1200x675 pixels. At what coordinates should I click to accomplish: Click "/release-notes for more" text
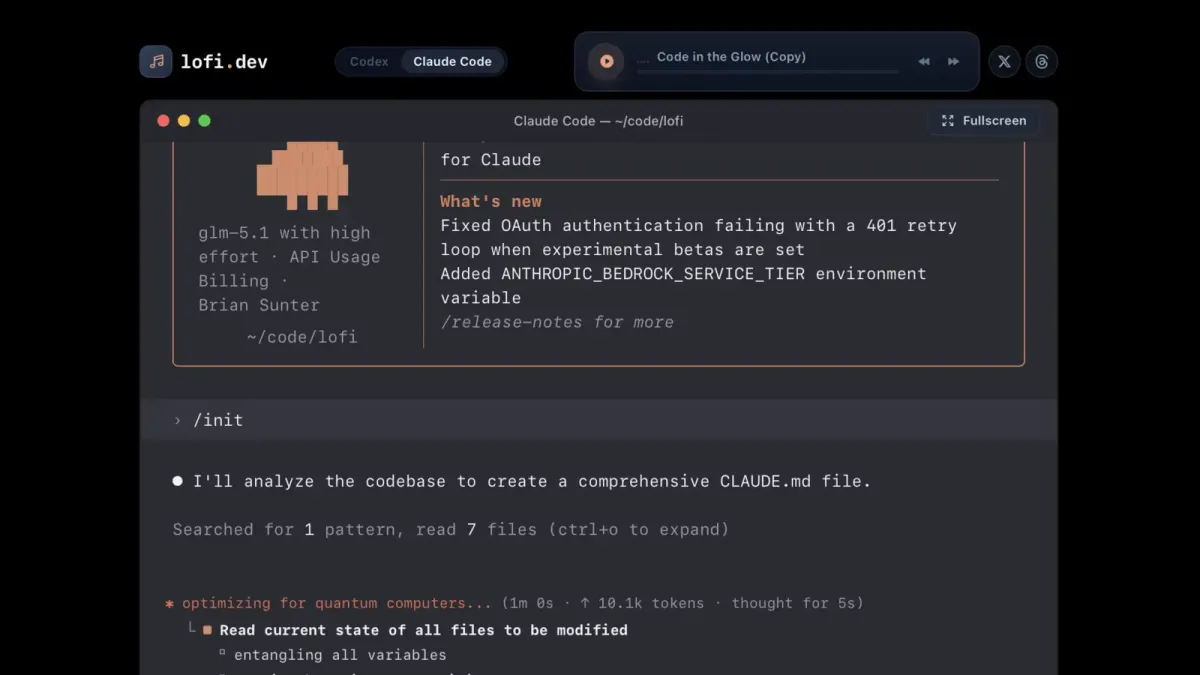pyautogui.click(x=557, y=322)
